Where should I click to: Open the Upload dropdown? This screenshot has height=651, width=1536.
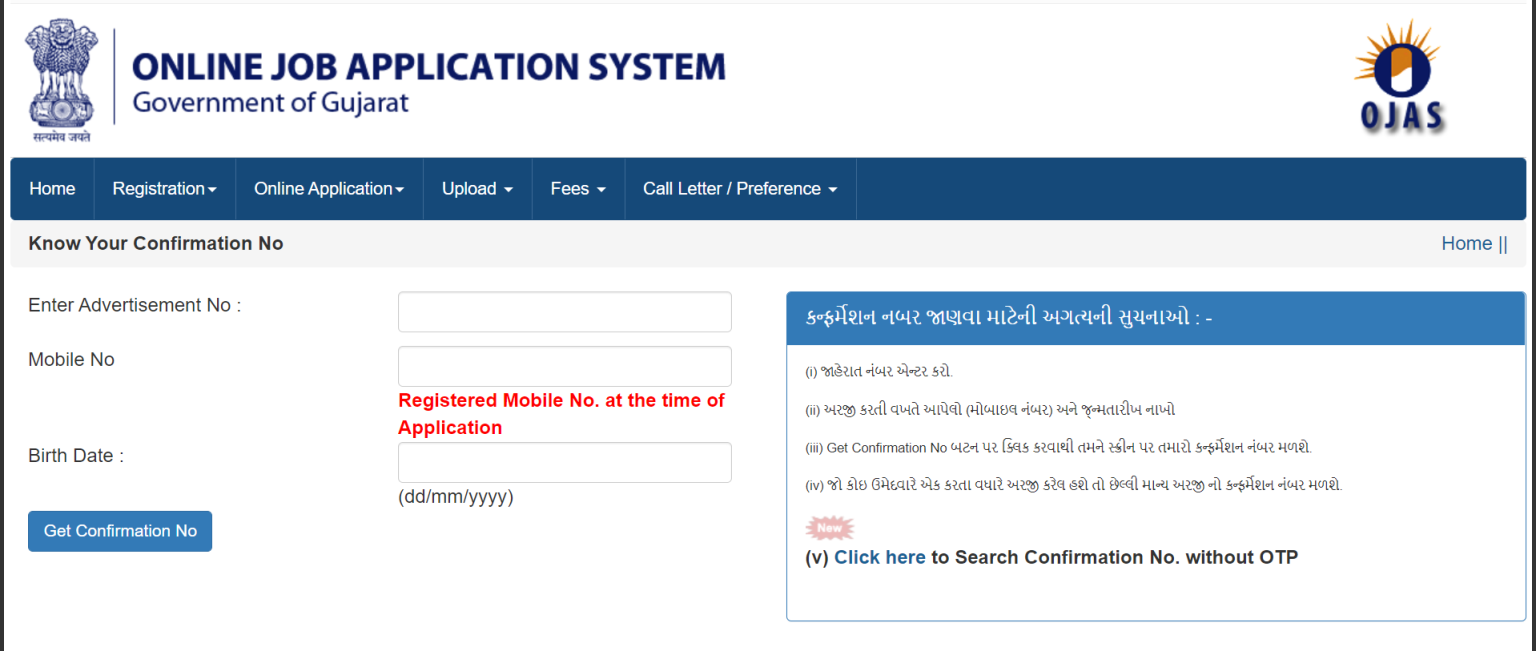477,188
